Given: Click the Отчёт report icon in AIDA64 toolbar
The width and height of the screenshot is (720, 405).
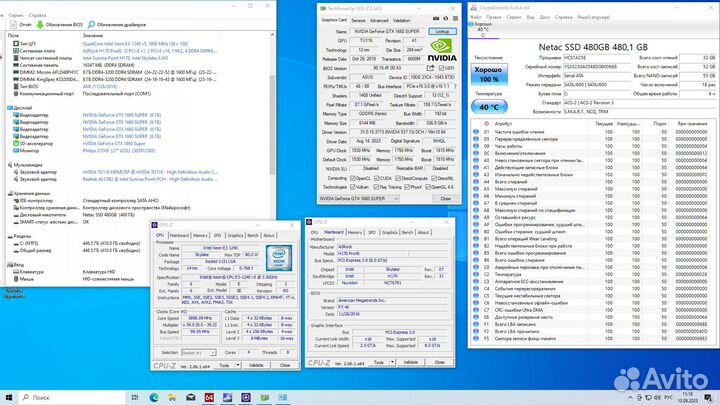Looking at the screenshot, I should pyautogui.click(x=13, y=24).
